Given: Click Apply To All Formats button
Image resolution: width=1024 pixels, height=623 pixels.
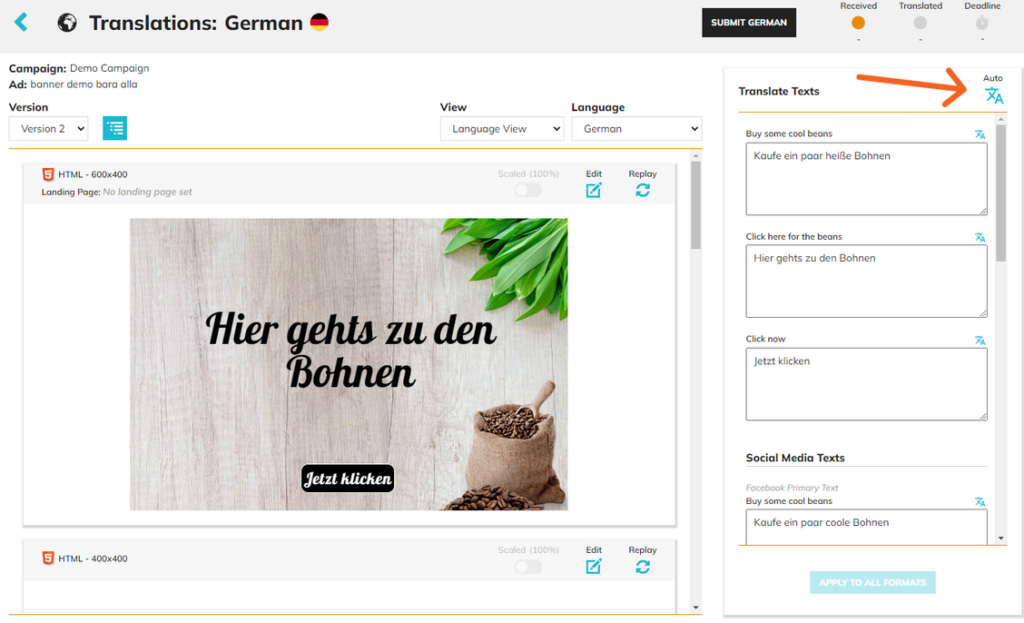Looking at the screenshot, I should click(872, 583).
